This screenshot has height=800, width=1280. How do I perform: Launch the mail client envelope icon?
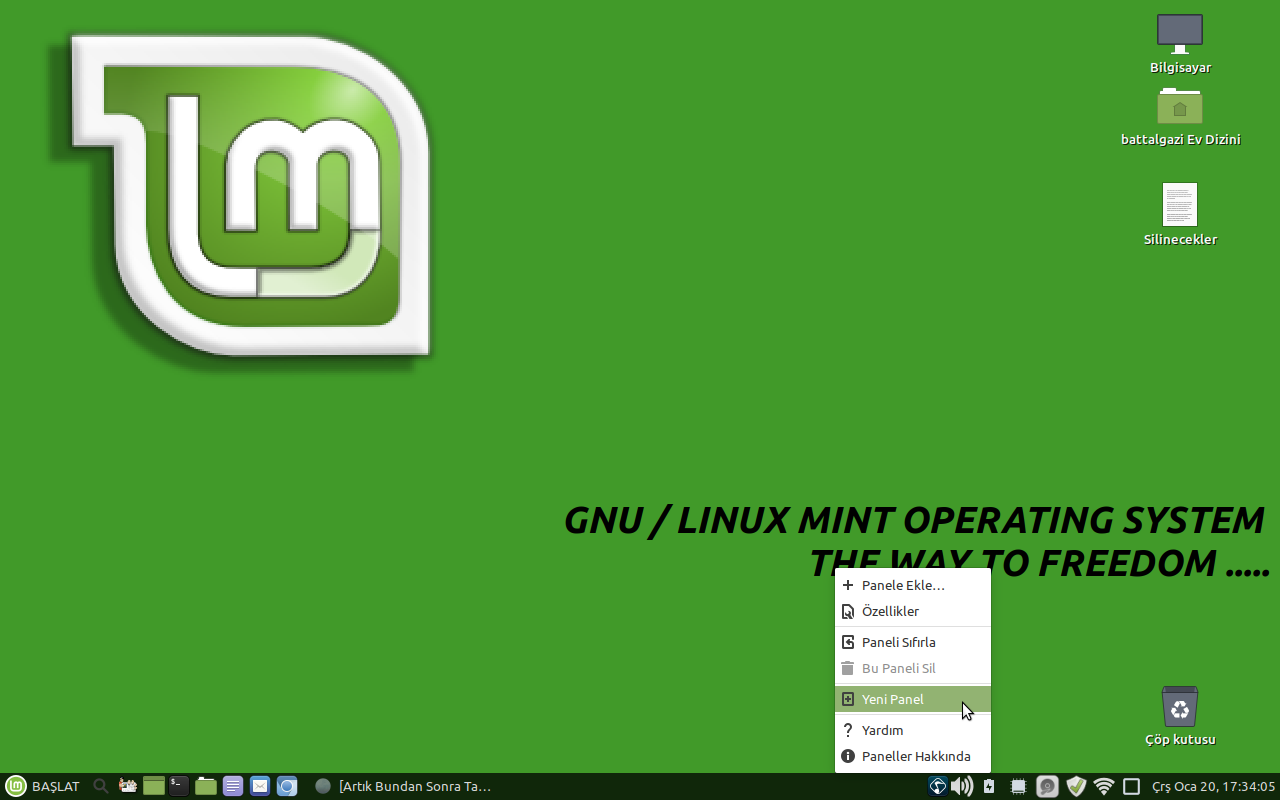[260, 786]
